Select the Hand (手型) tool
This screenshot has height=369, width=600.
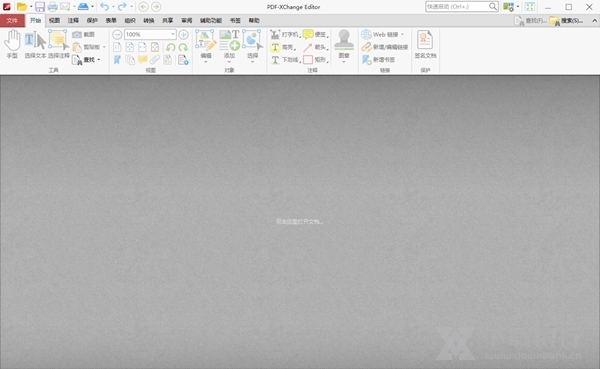[x=12, y=44]
